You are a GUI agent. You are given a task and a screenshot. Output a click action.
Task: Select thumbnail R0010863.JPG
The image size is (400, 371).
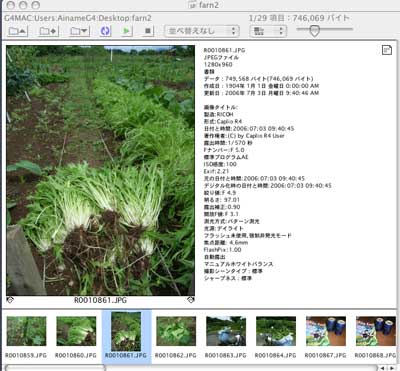(x=226, y=331)
